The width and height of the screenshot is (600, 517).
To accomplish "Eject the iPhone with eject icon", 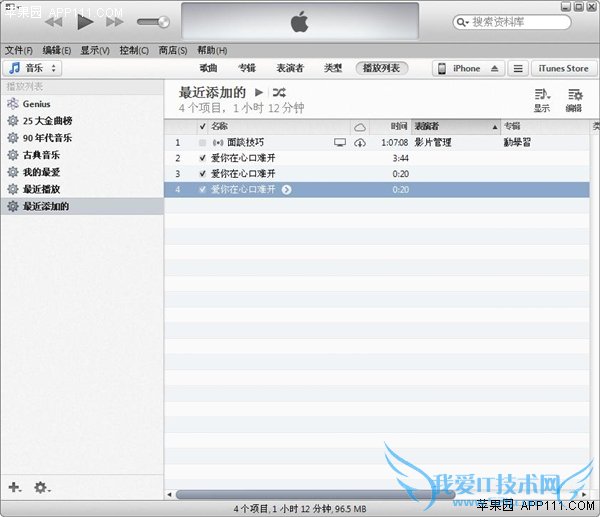I will [x=494, y=69].
